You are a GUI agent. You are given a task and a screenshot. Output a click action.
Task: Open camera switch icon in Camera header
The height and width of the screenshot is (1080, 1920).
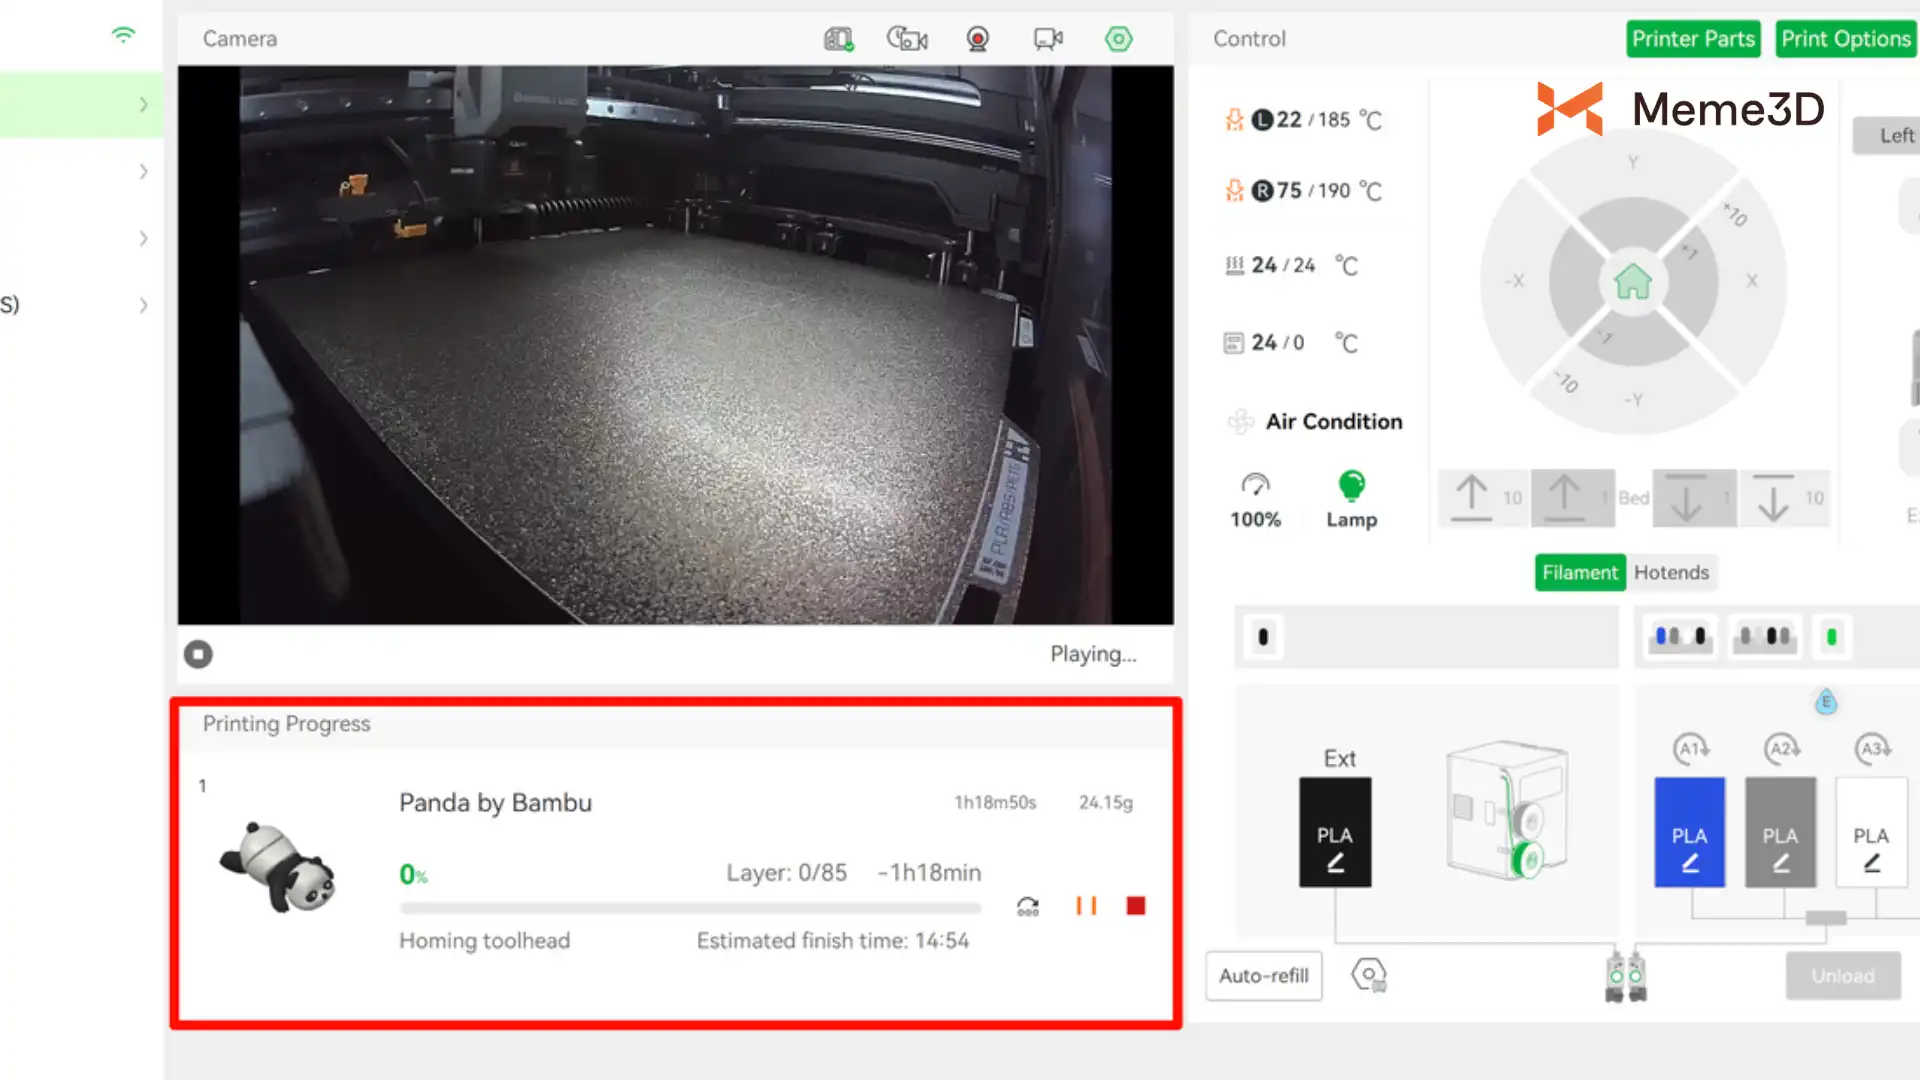(x=907, y=39)
